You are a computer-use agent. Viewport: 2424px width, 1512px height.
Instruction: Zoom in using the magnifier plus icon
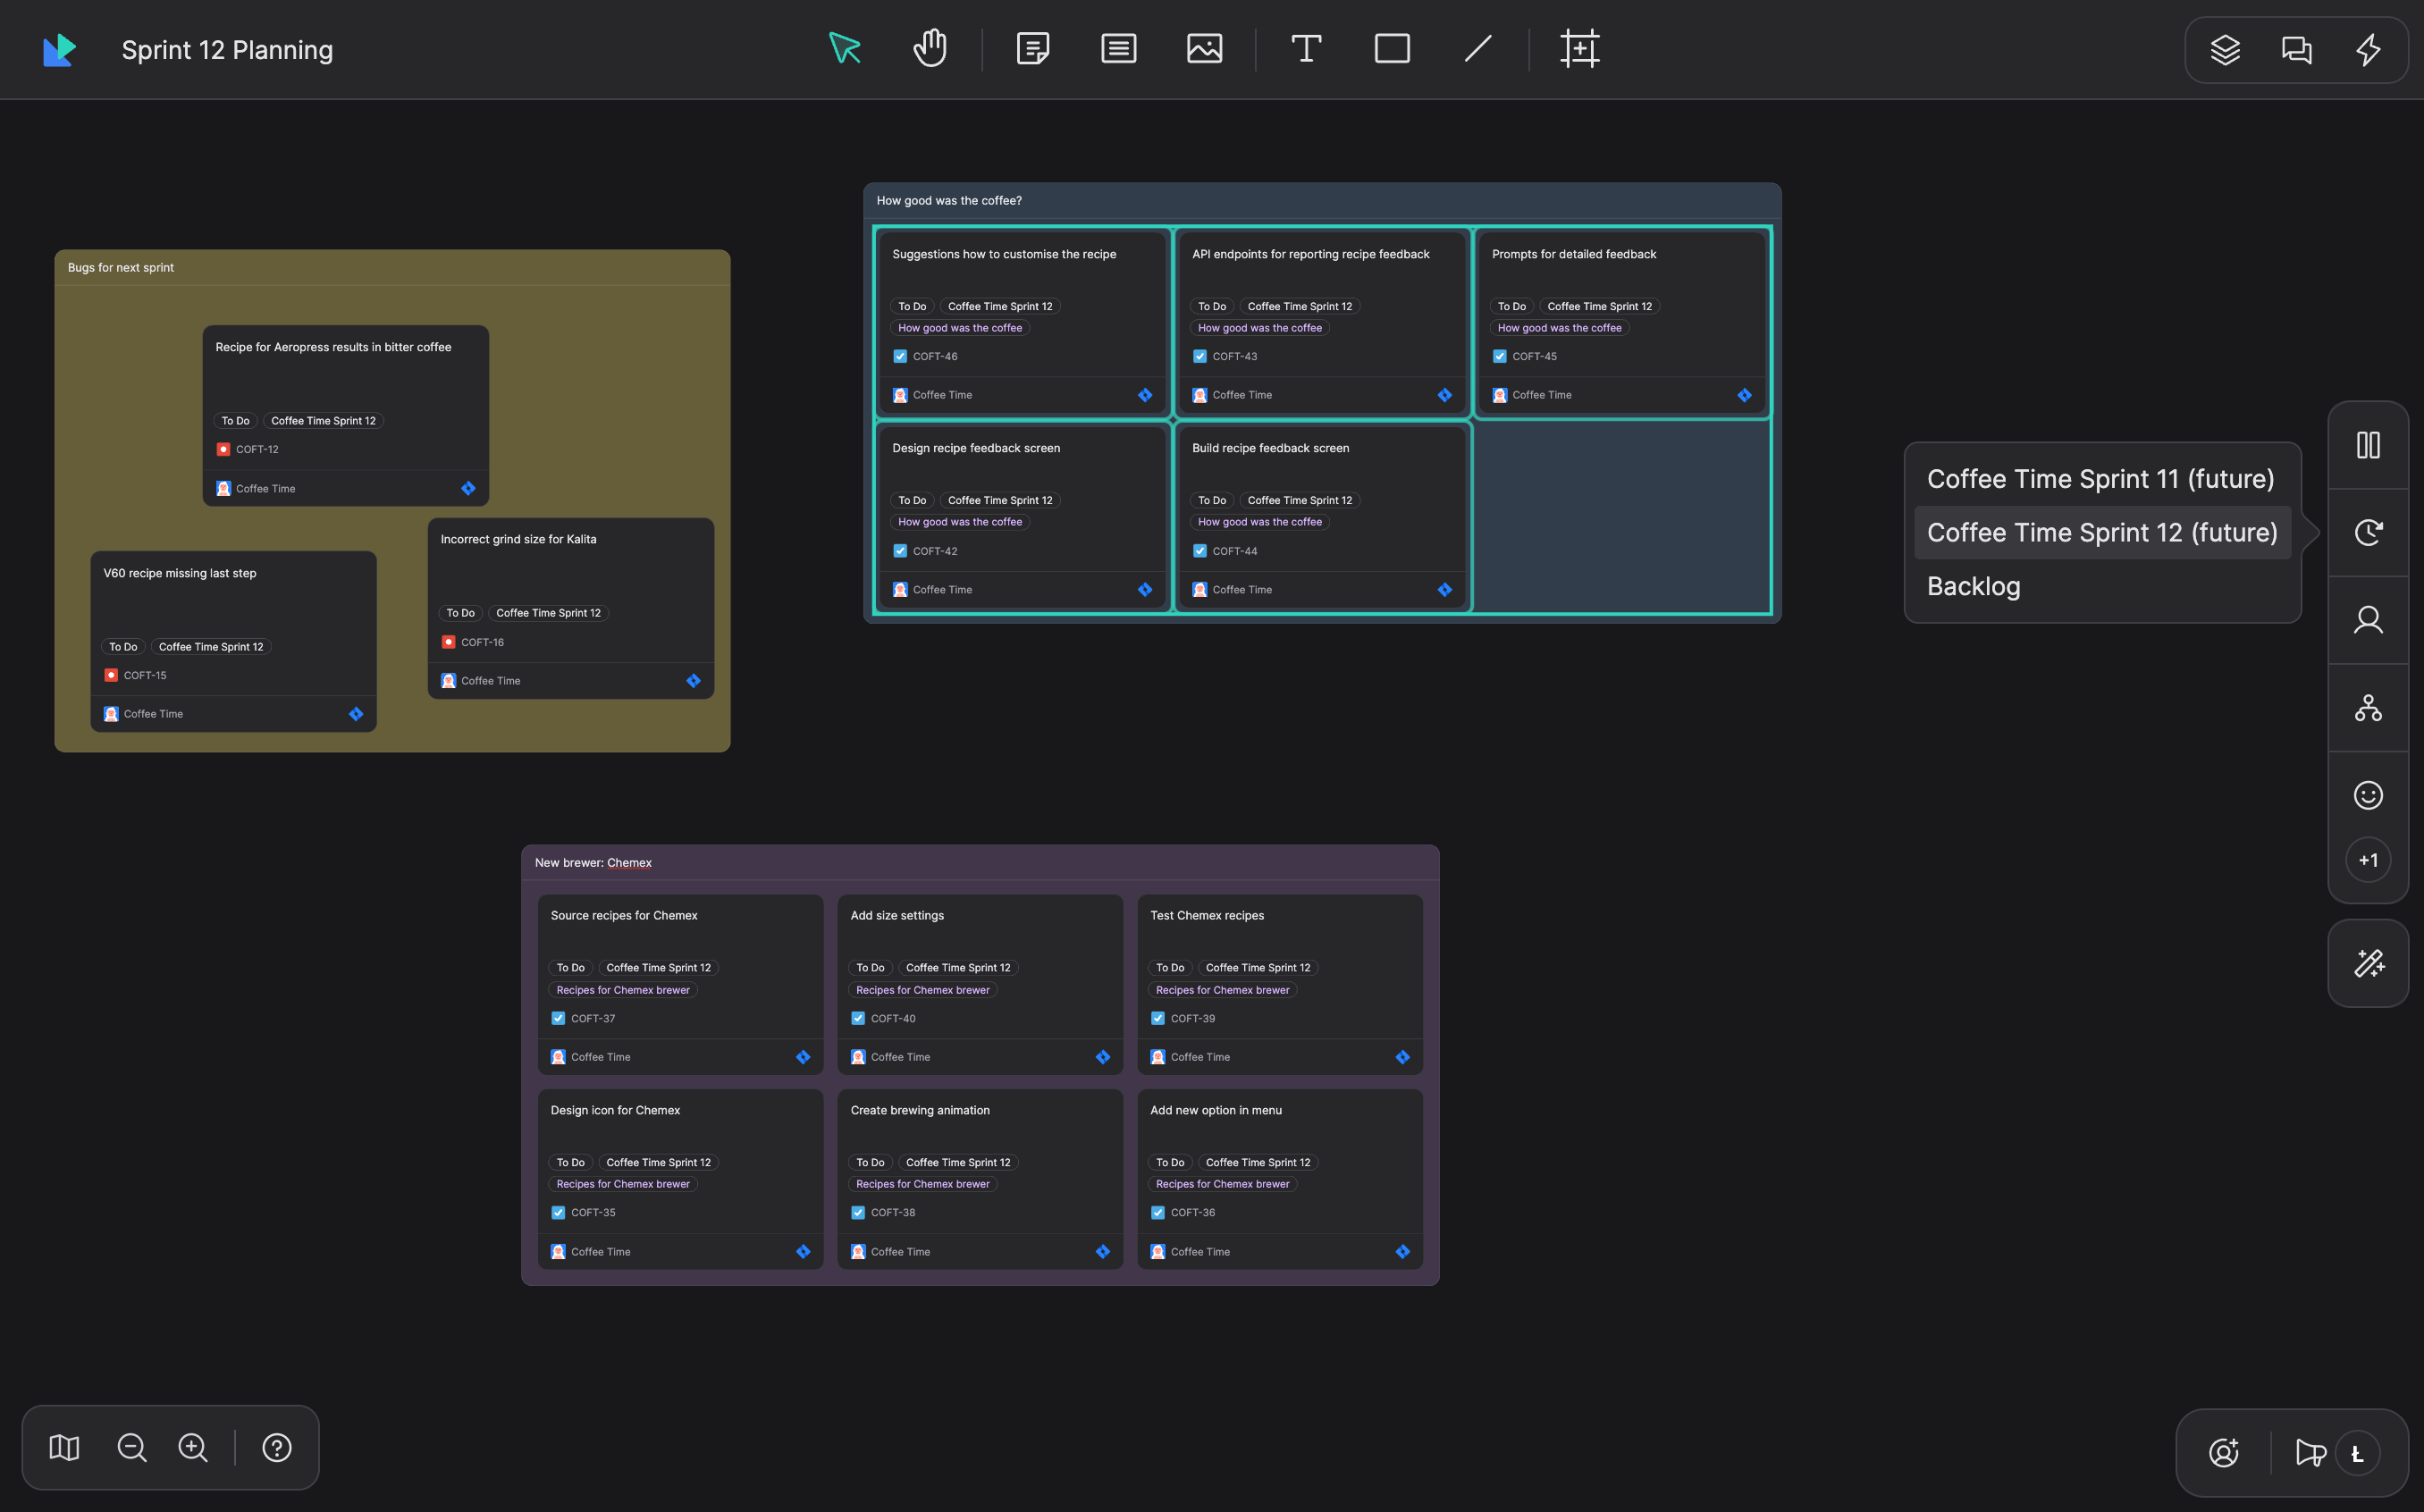(x=192, y=1447)
